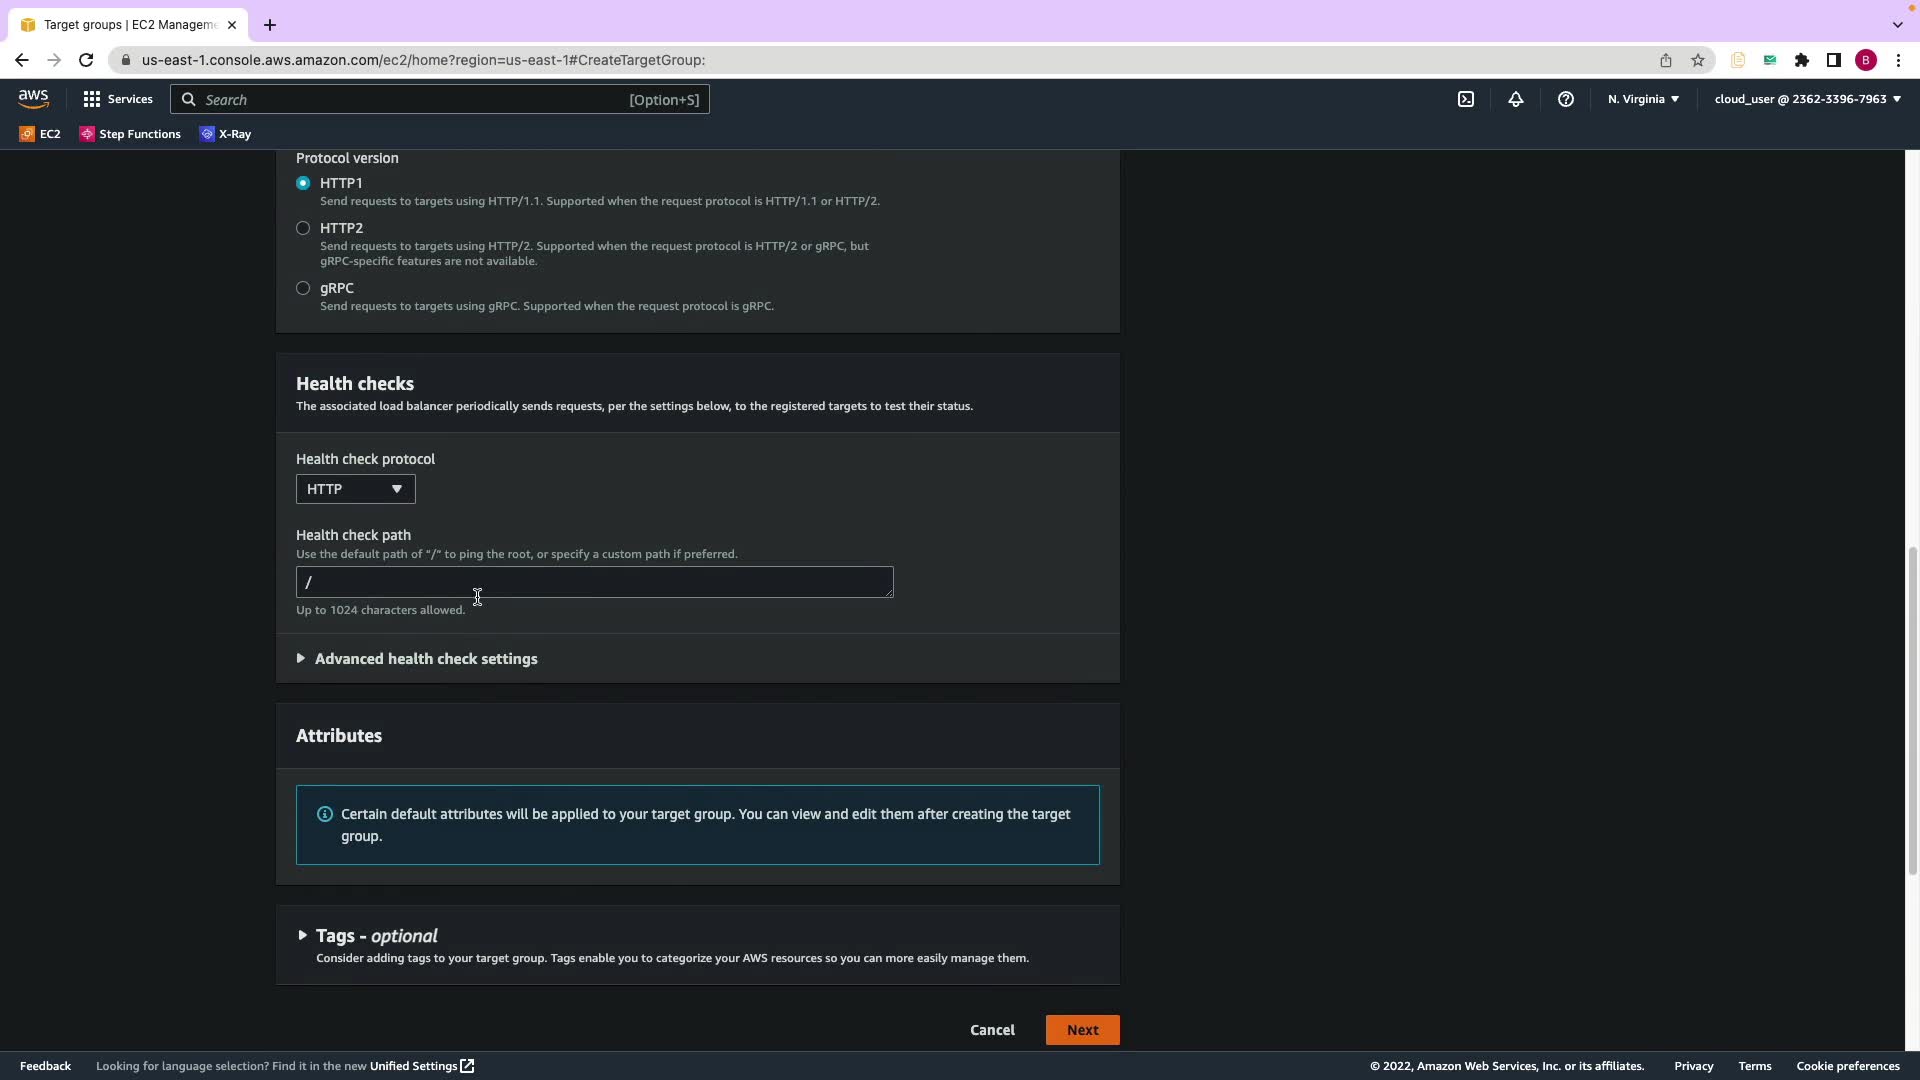Screen dimensions: 1920x1080
Task: Click the orange Next button
Action: pos(1082,1030)
